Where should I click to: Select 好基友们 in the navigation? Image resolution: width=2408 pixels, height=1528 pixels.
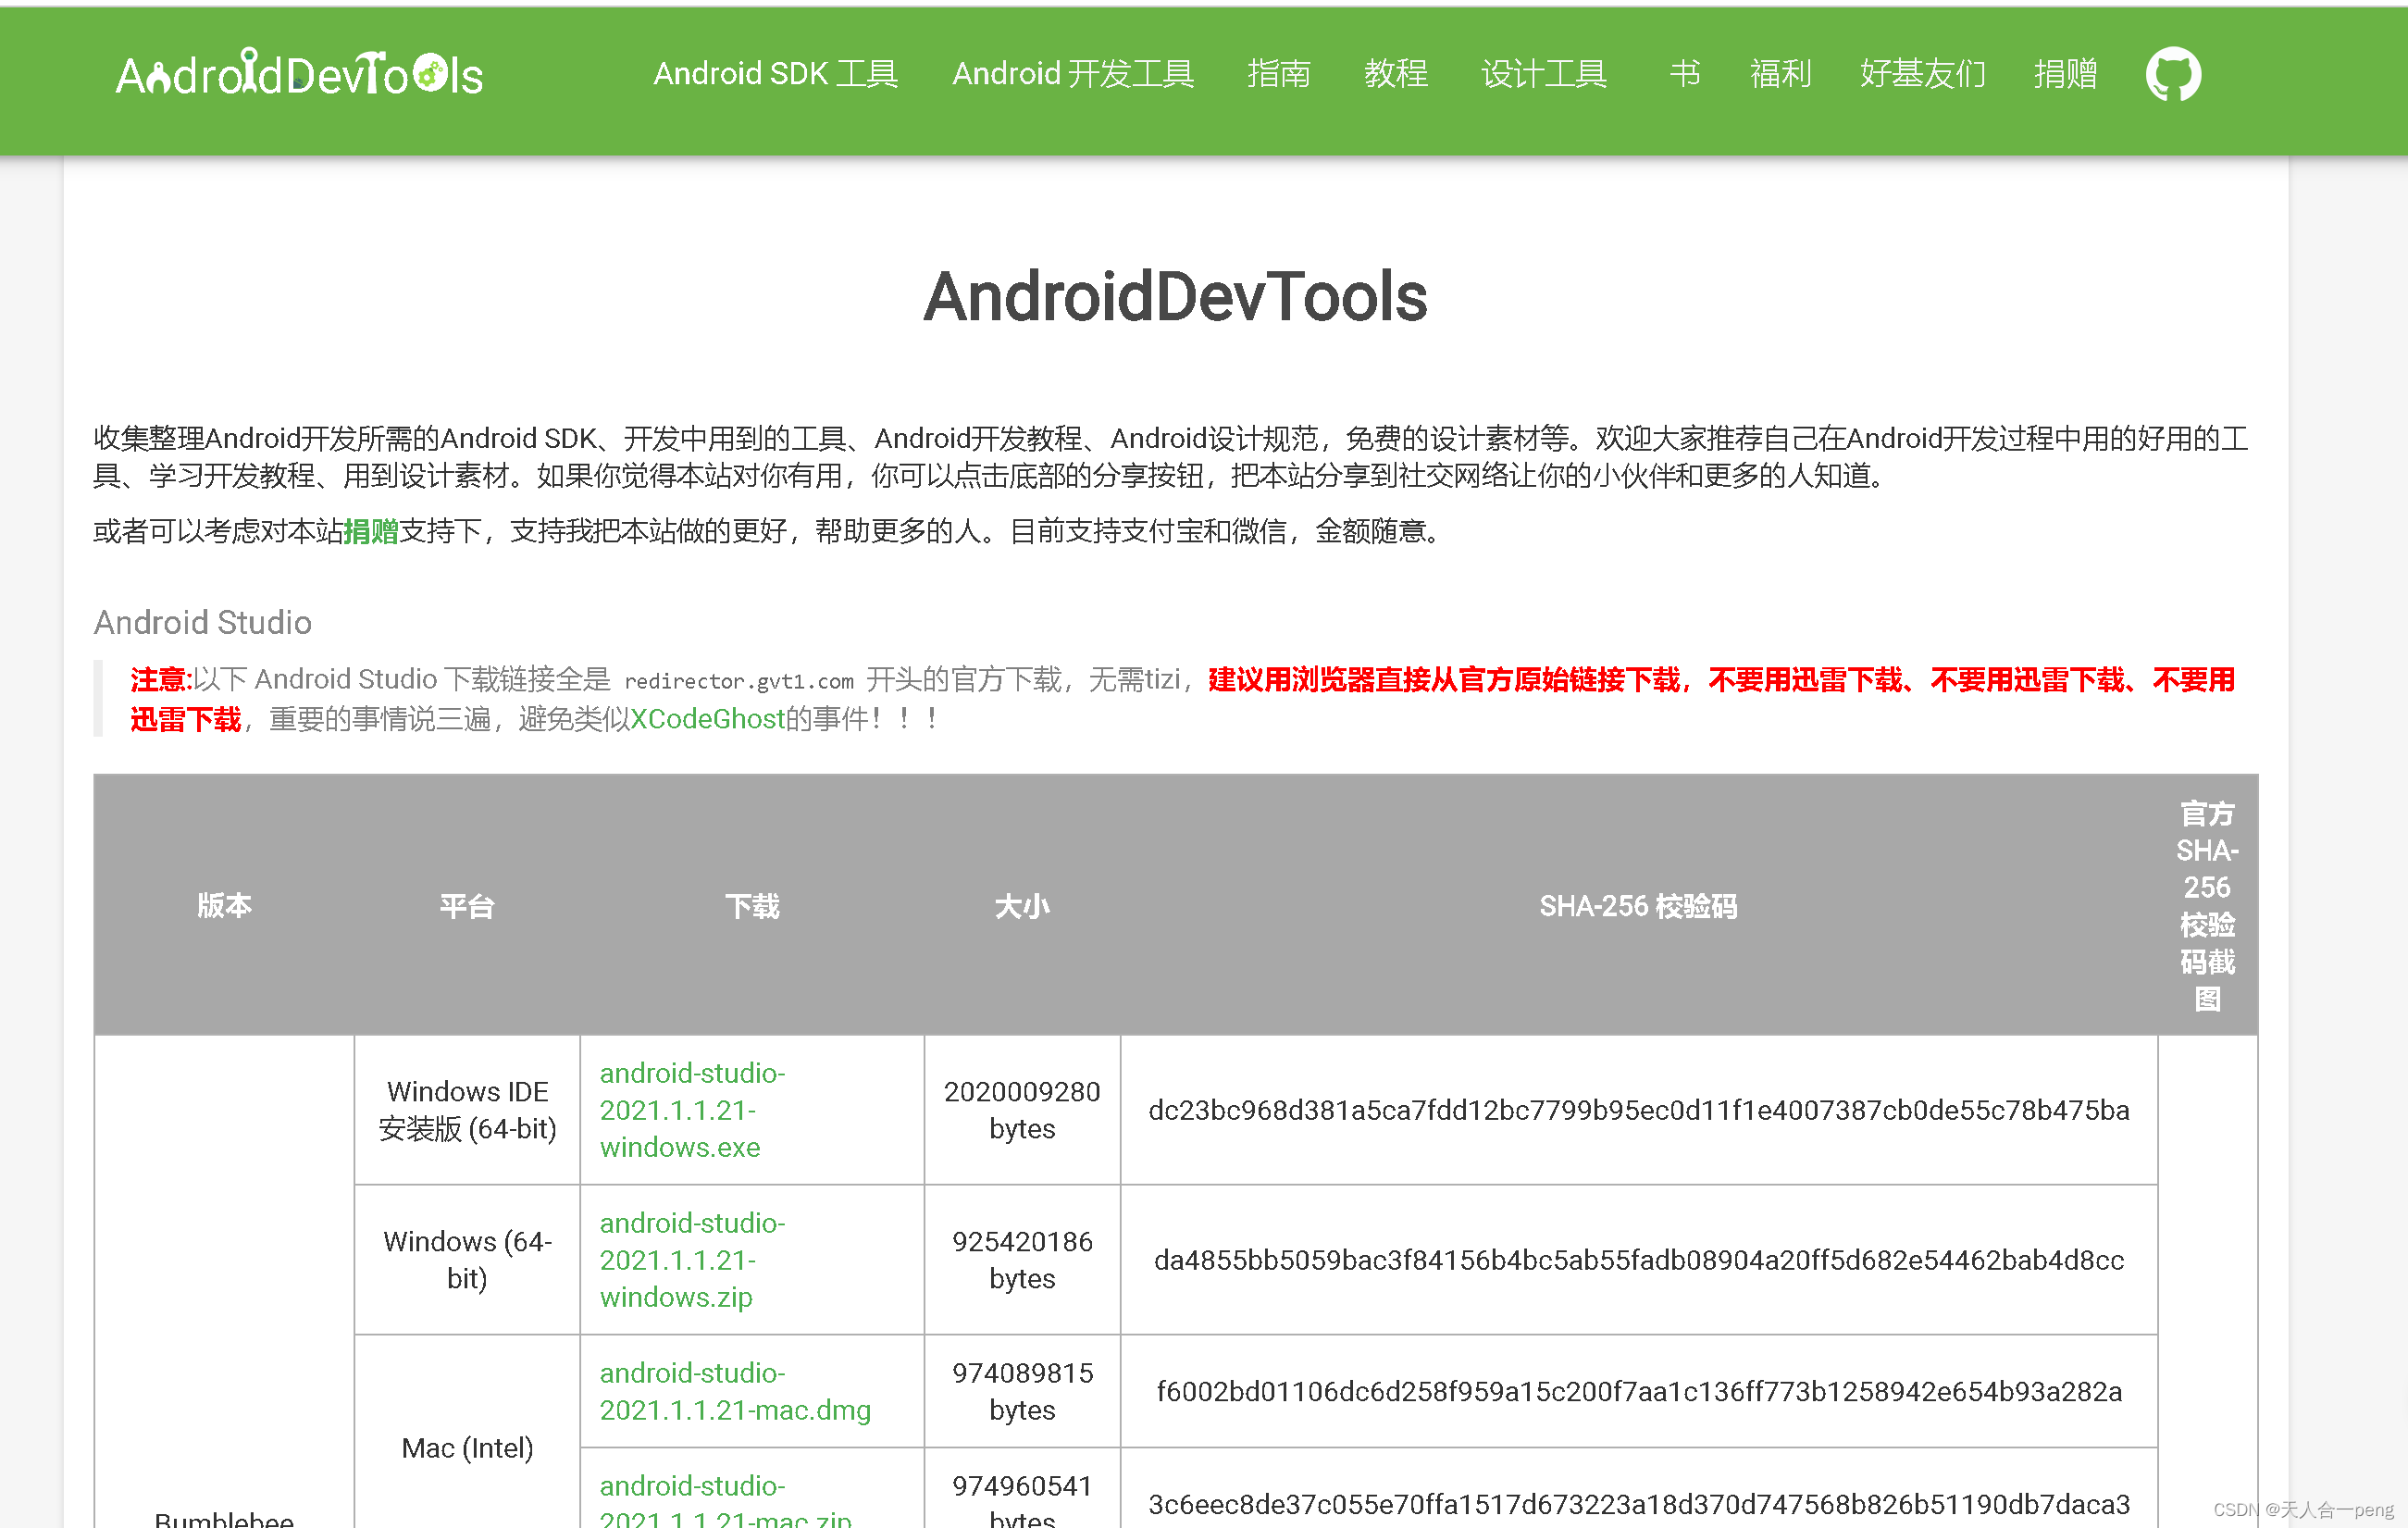(x=1921, y=74)
